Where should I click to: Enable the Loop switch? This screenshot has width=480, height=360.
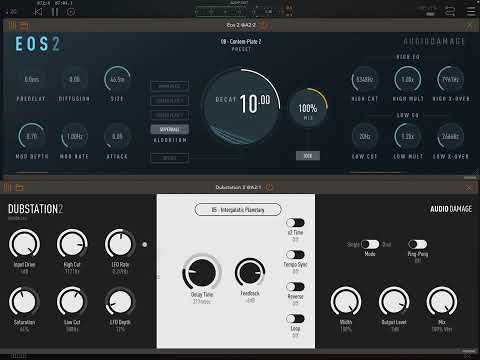(295, 319)
